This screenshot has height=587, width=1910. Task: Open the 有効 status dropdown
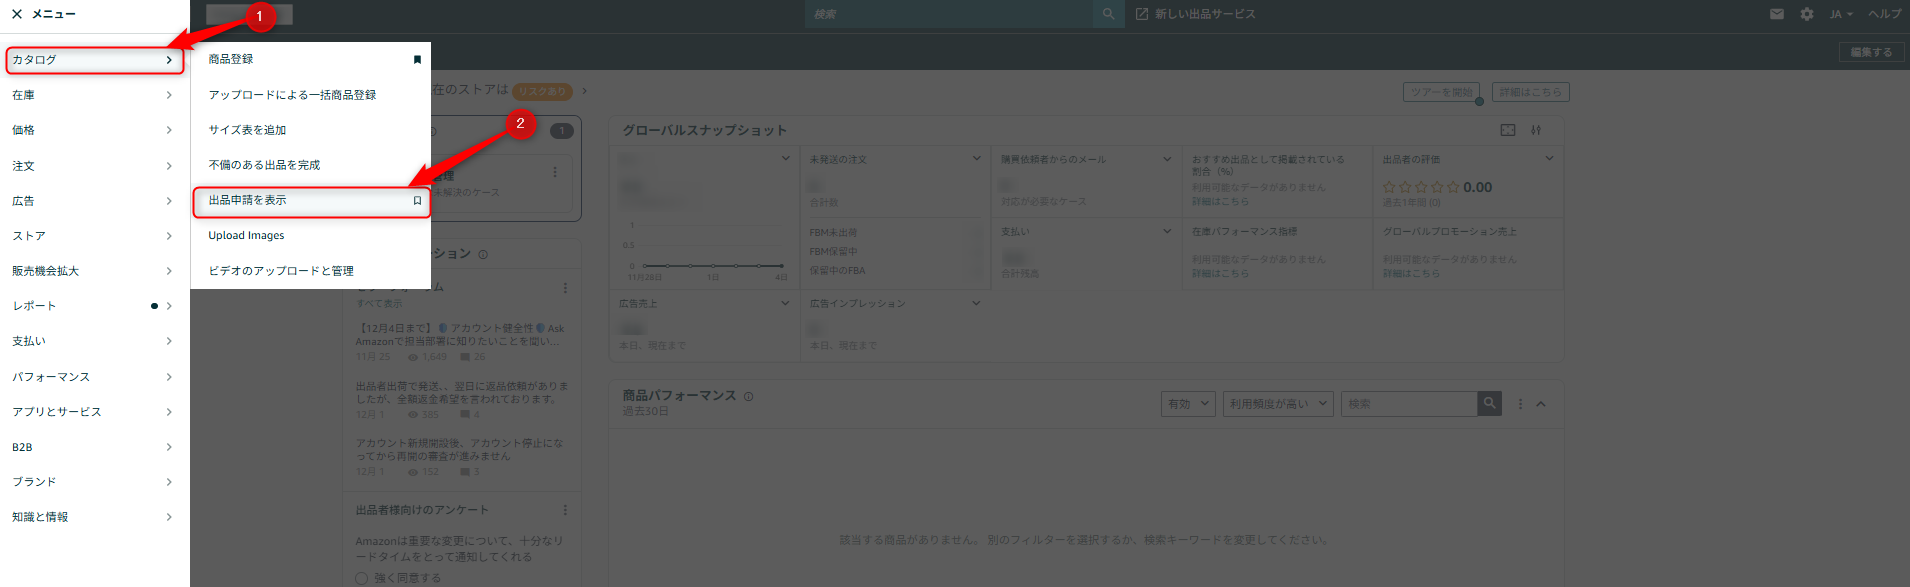[x=1188, y=404]
